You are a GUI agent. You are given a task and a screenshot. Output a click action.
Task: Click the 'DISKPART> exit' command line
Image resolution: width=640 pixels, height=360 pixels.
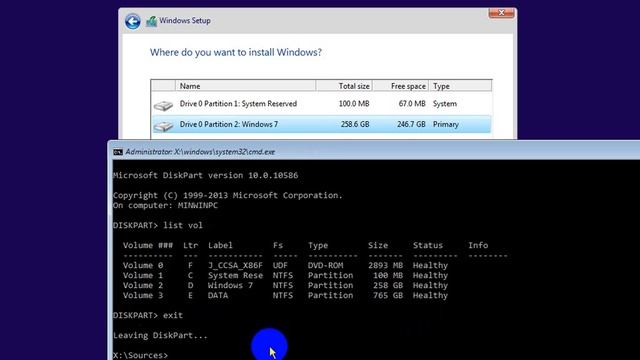pos(148,316)
